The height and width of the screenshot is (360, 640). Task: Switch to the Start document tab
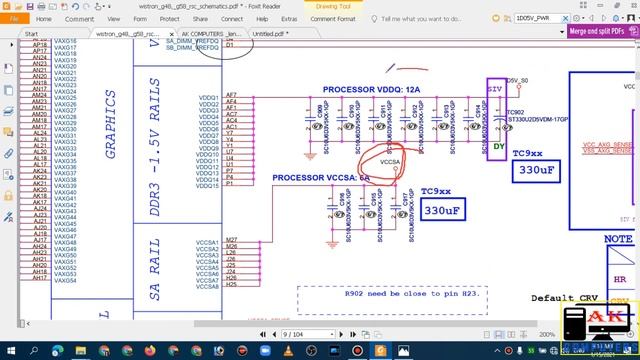[x=31, y=34]
